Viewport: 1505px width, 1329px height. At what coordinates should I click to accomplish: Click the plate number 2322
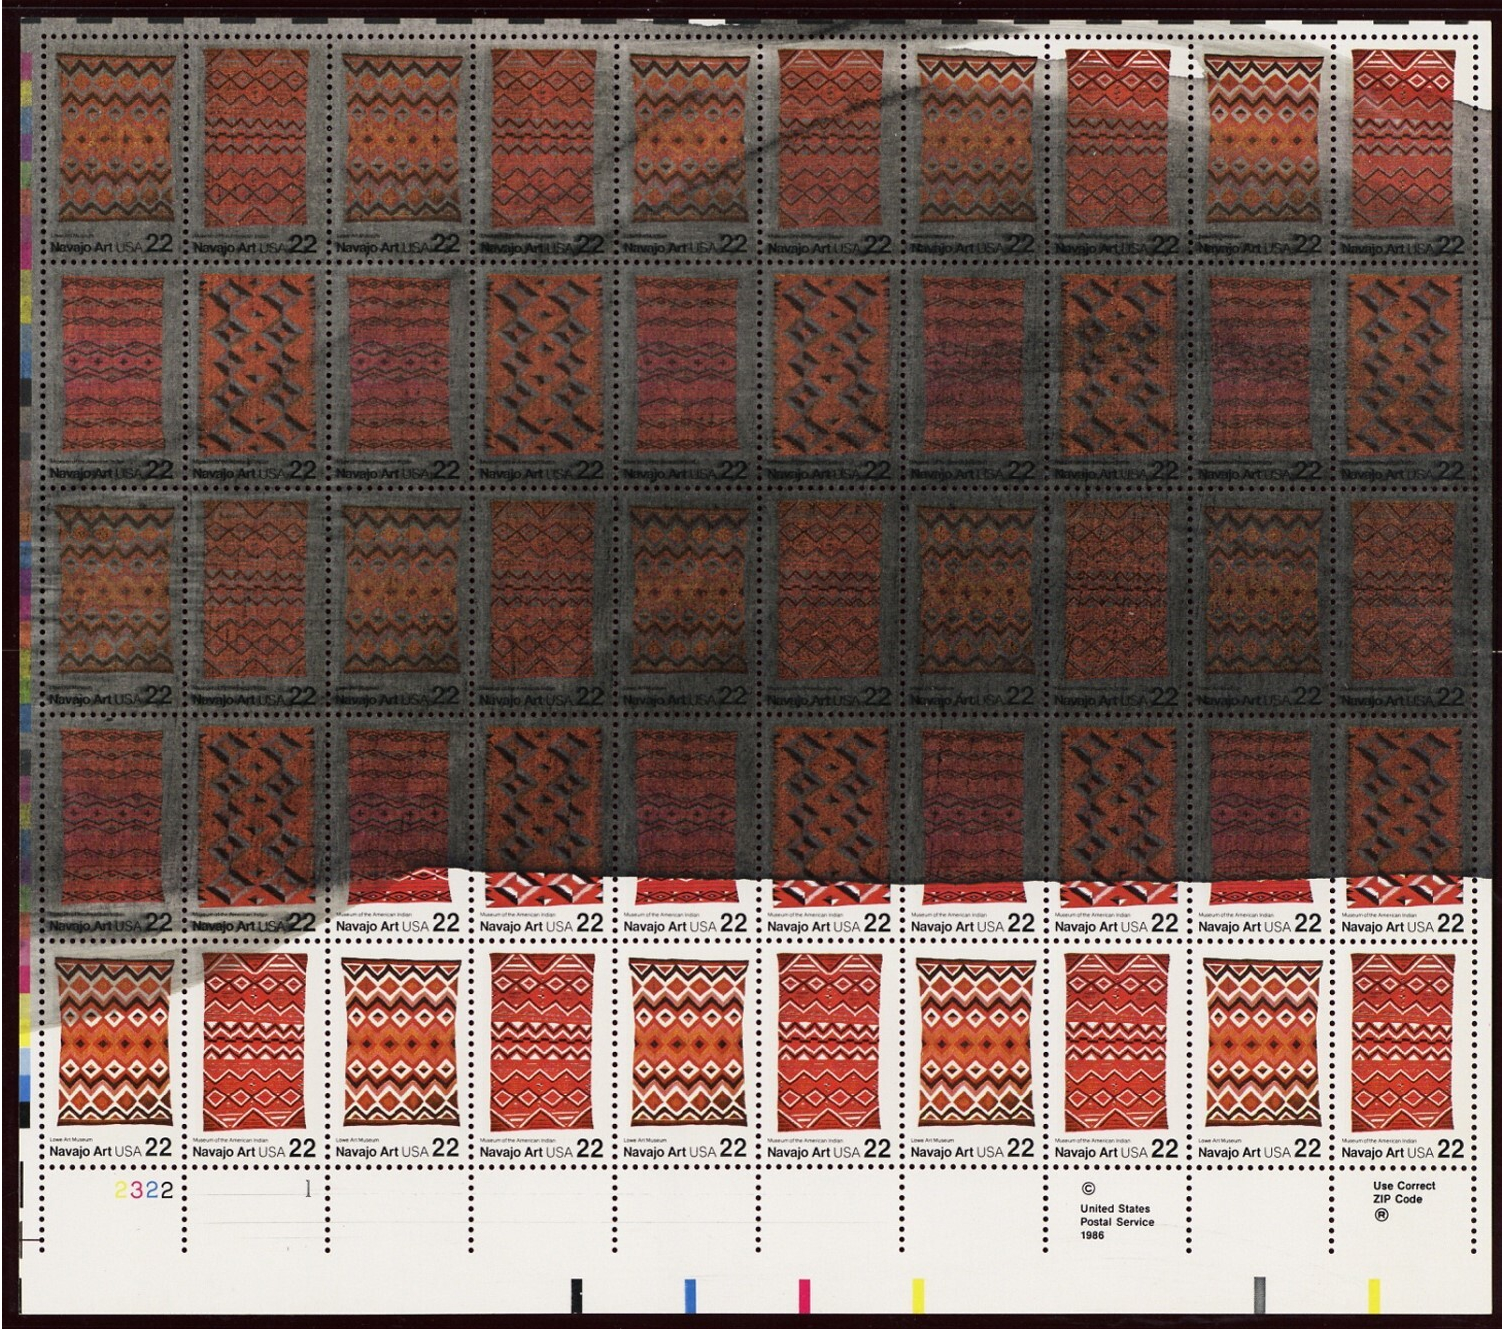[144, 1190]
